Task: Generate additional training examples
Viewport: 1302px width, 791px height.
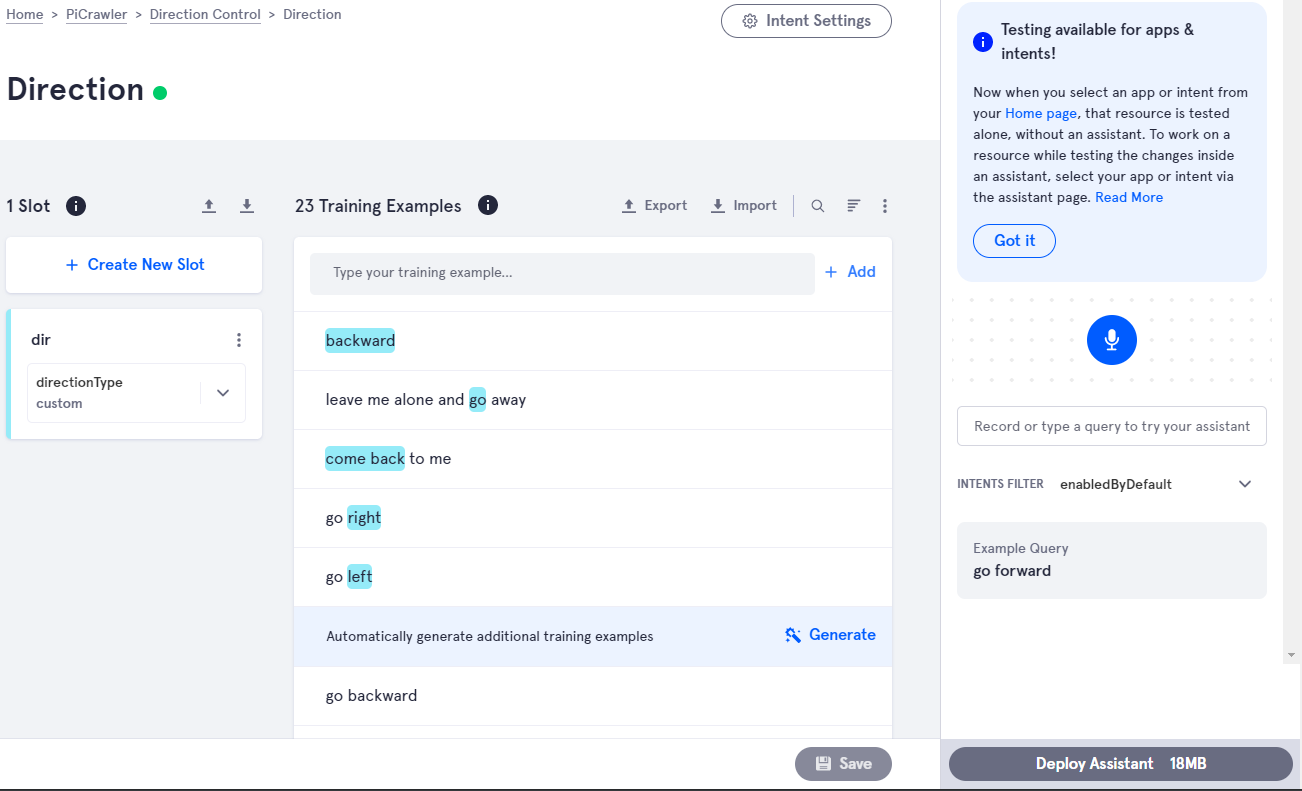Action: 830,635
